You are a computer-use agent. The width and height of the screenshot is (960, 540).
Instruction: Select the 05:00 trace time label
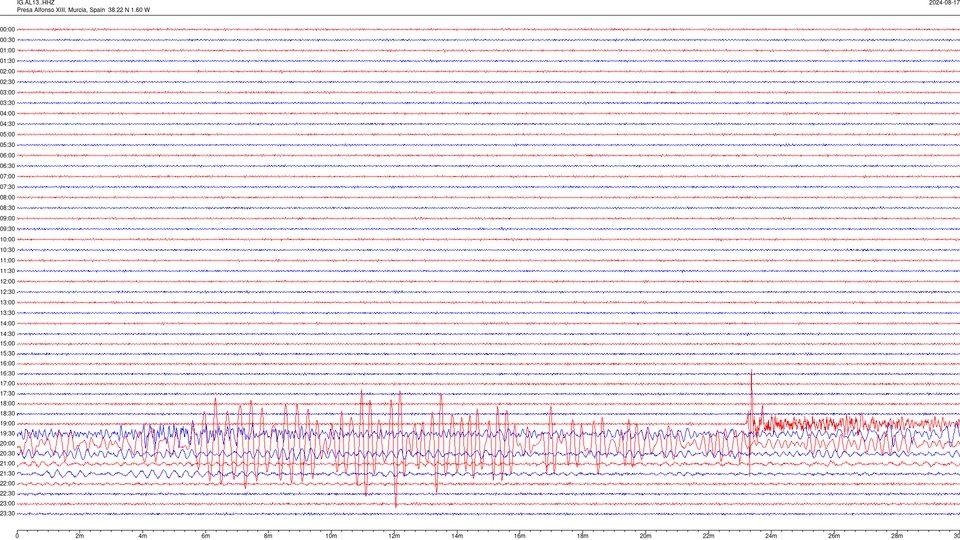point(7,135)
